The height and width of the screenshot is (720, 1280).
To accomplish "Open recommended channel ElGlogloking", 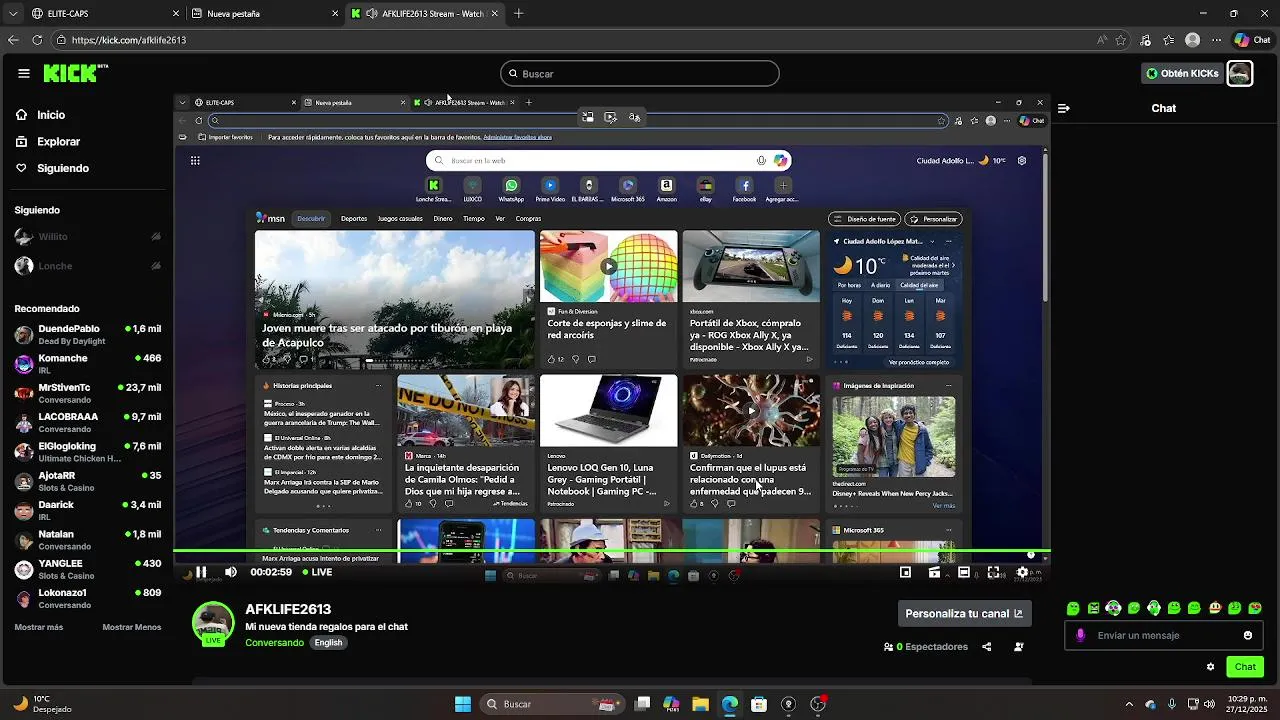I will 88,452.
